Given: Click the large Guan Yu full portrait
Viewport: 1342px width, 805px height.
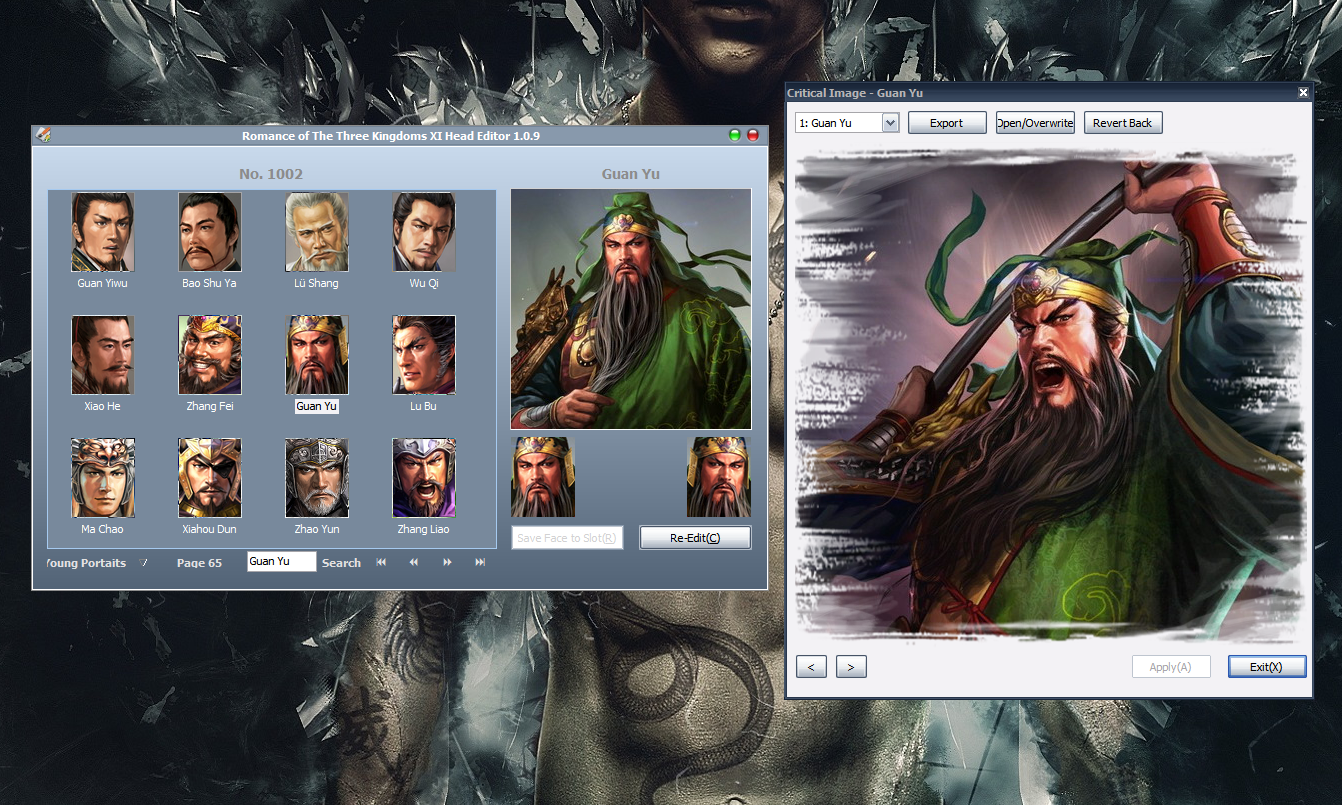Looking at the screenshot, I should tap(631, 309).
